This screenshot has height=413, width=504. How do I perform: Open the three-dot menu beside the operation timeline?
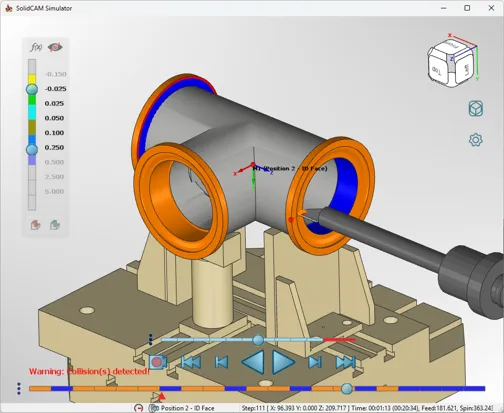tap(19, 389)
